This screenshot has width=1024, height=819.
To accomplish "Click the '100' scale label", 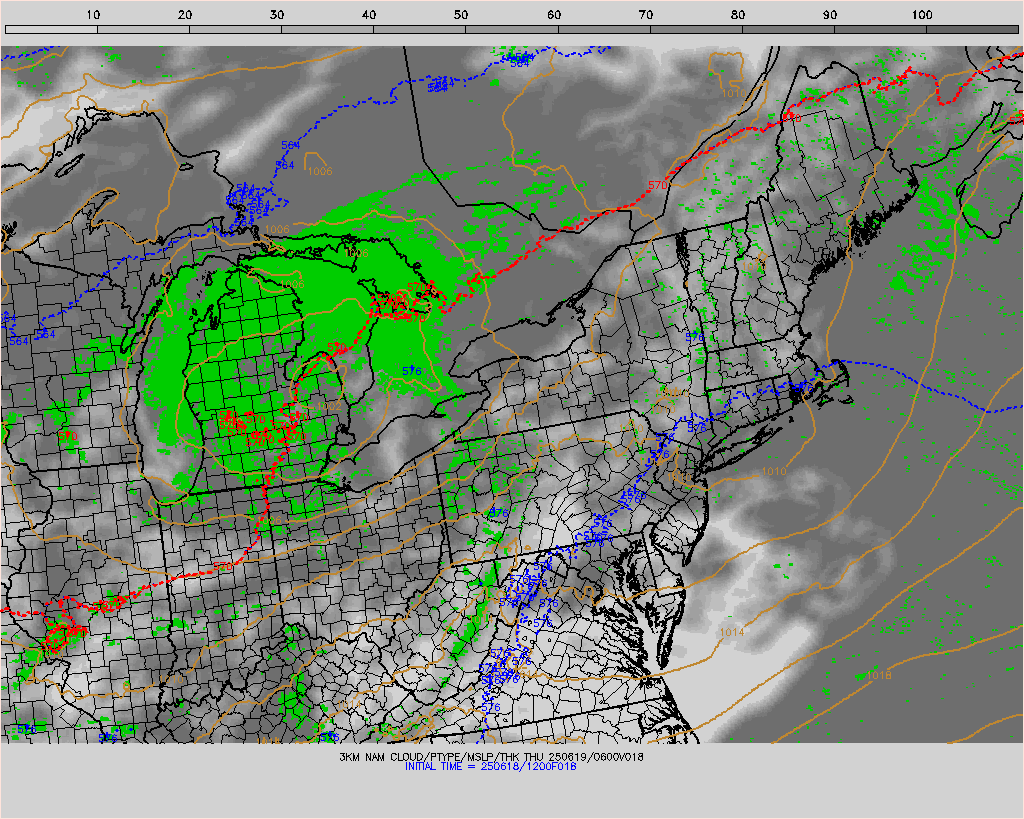I will click(921, 14).
